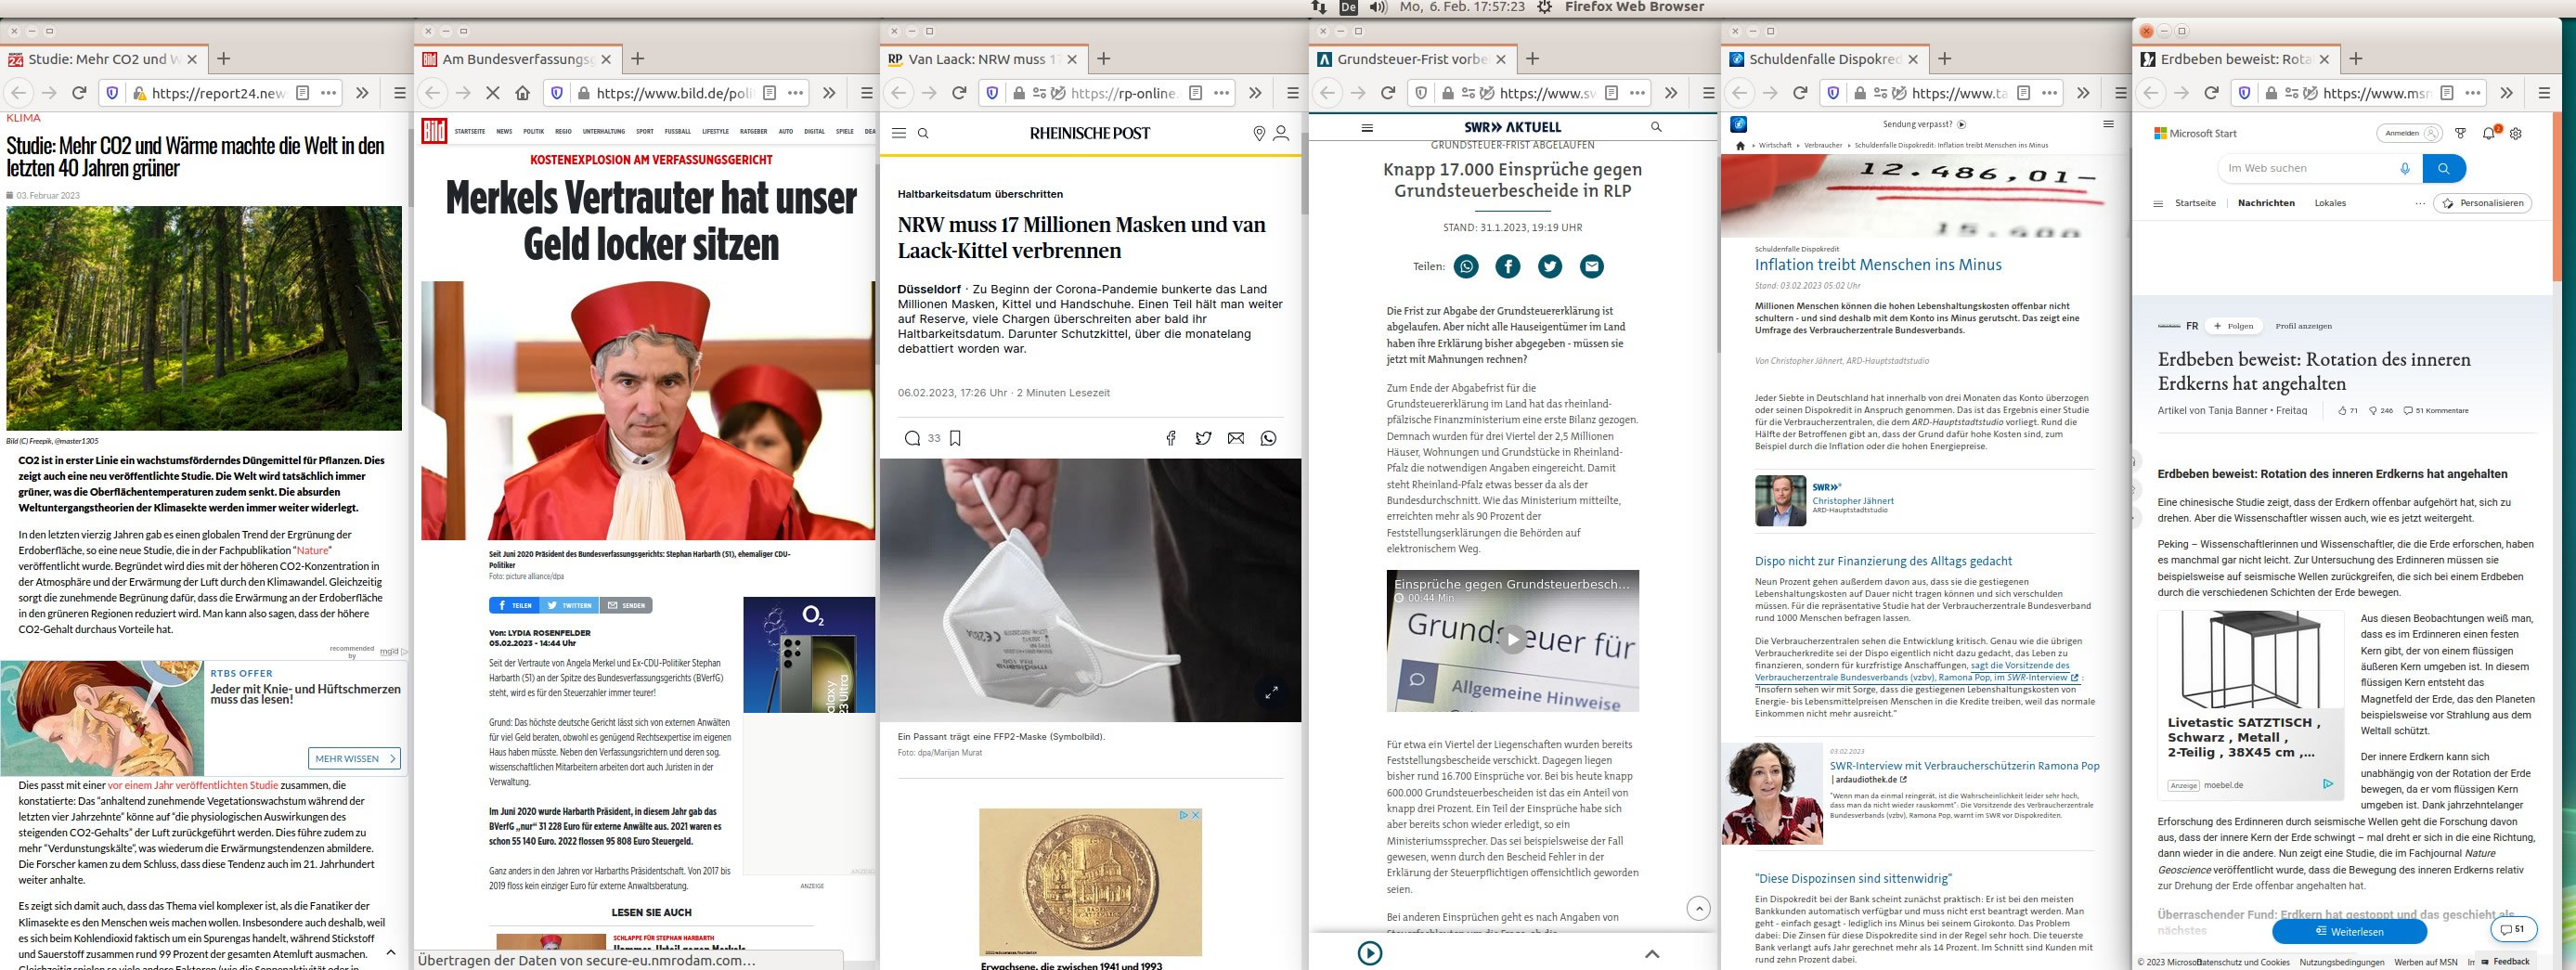Screen dimensions: 2576x970
Task: Show more tools chevron in Bild window
Action: coord(829,93)
